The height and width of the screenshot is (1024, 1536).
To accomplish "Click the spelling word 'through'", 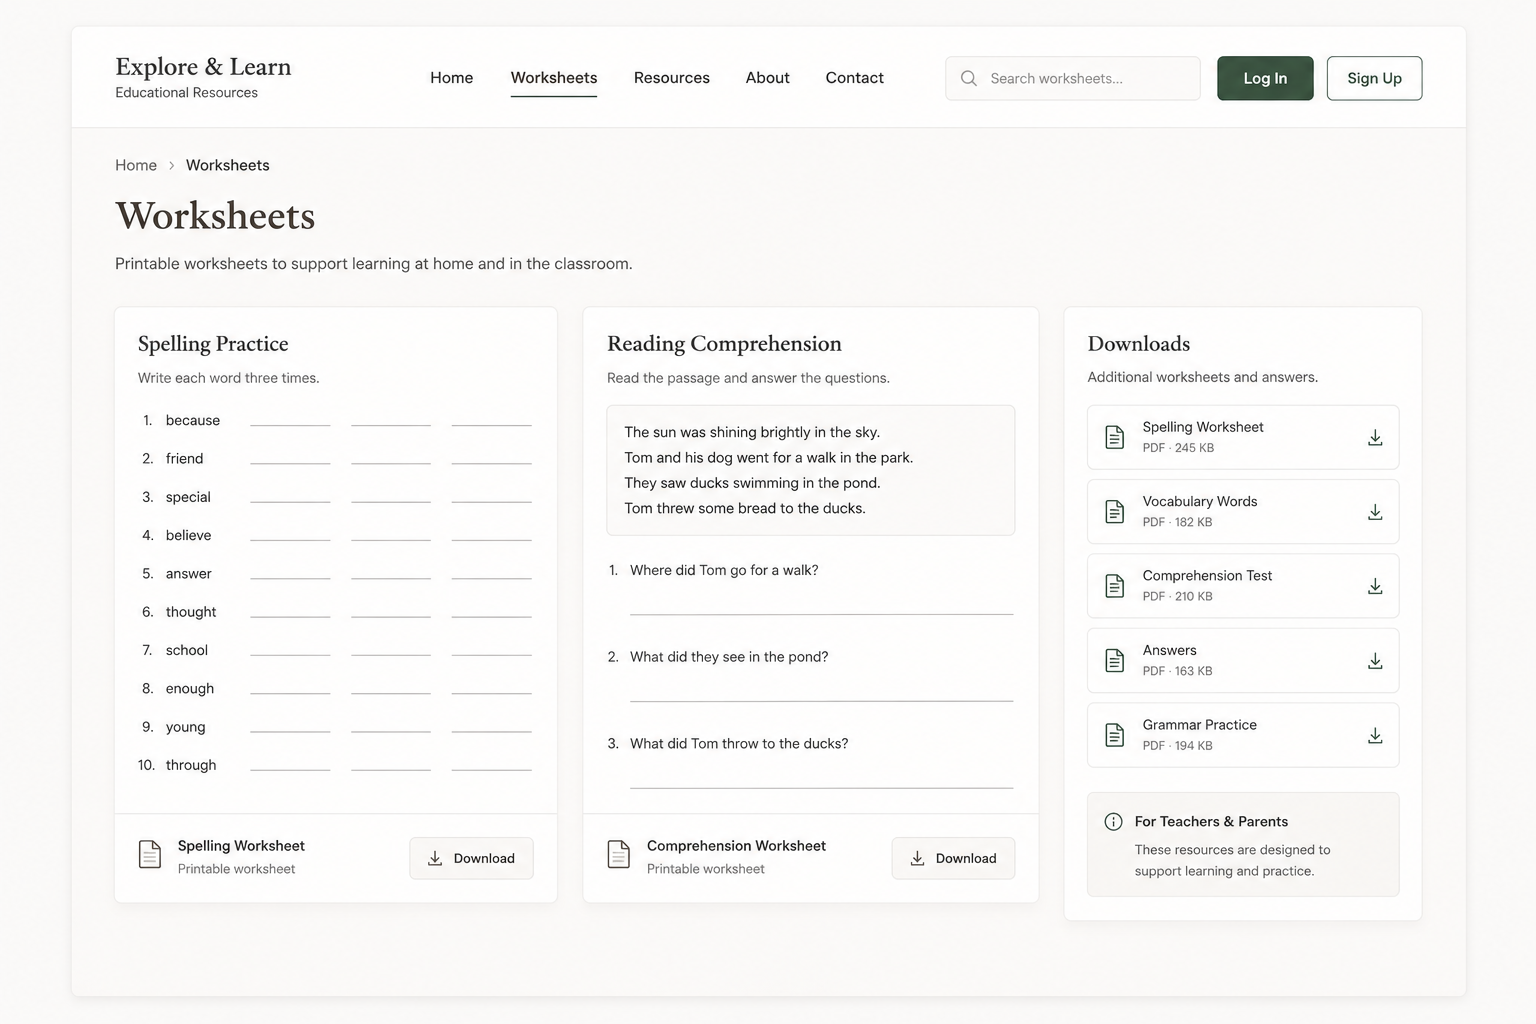I will click(191, 765).
